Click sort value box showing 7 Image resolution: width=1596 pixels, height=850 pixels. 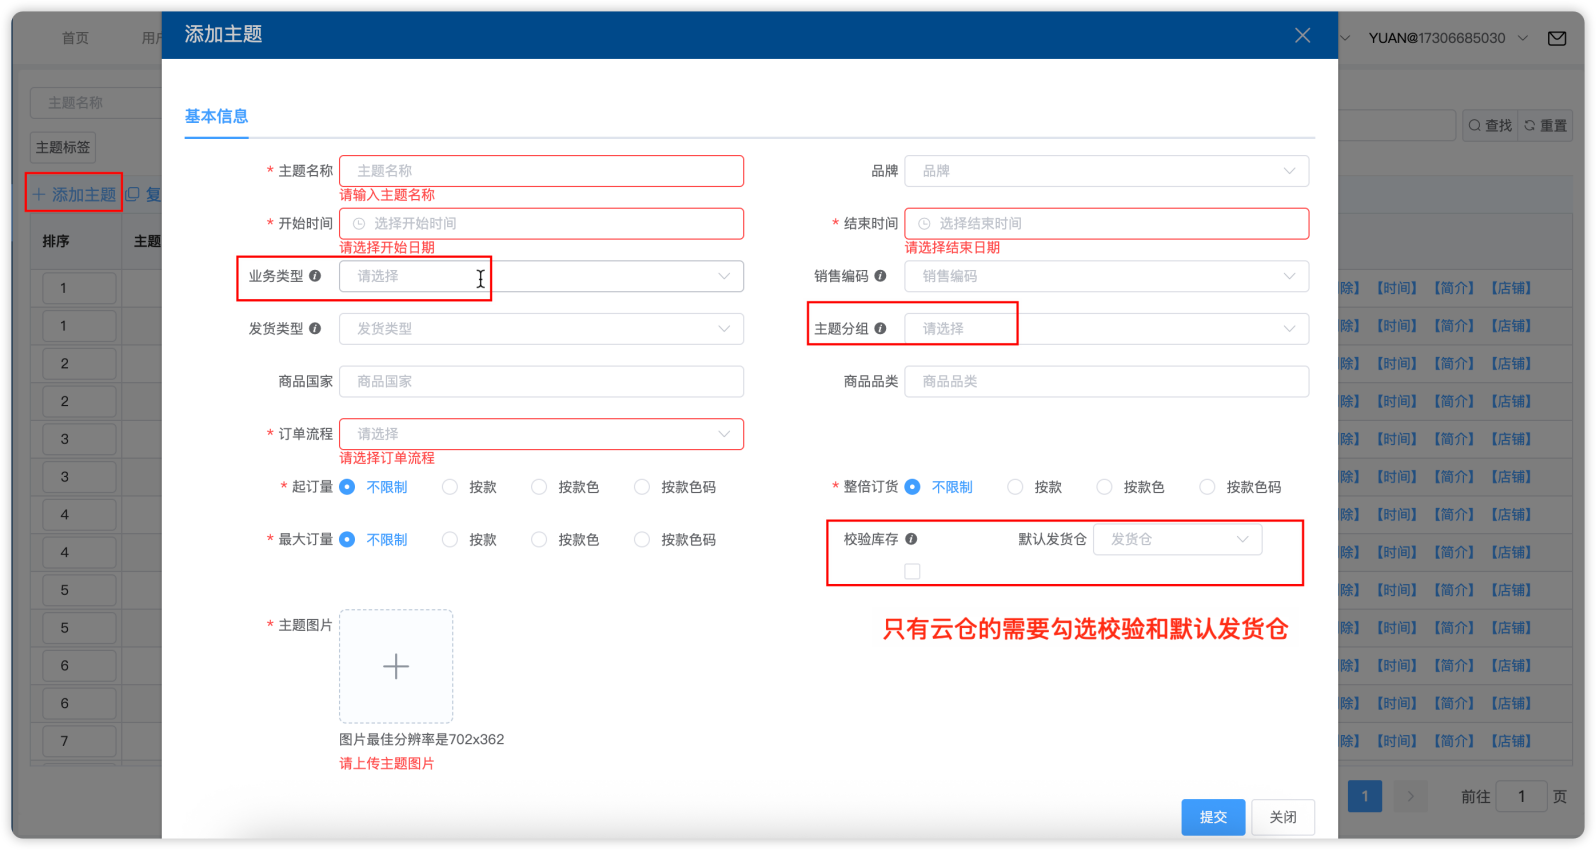pyautogui.click(x=79, y=741)
